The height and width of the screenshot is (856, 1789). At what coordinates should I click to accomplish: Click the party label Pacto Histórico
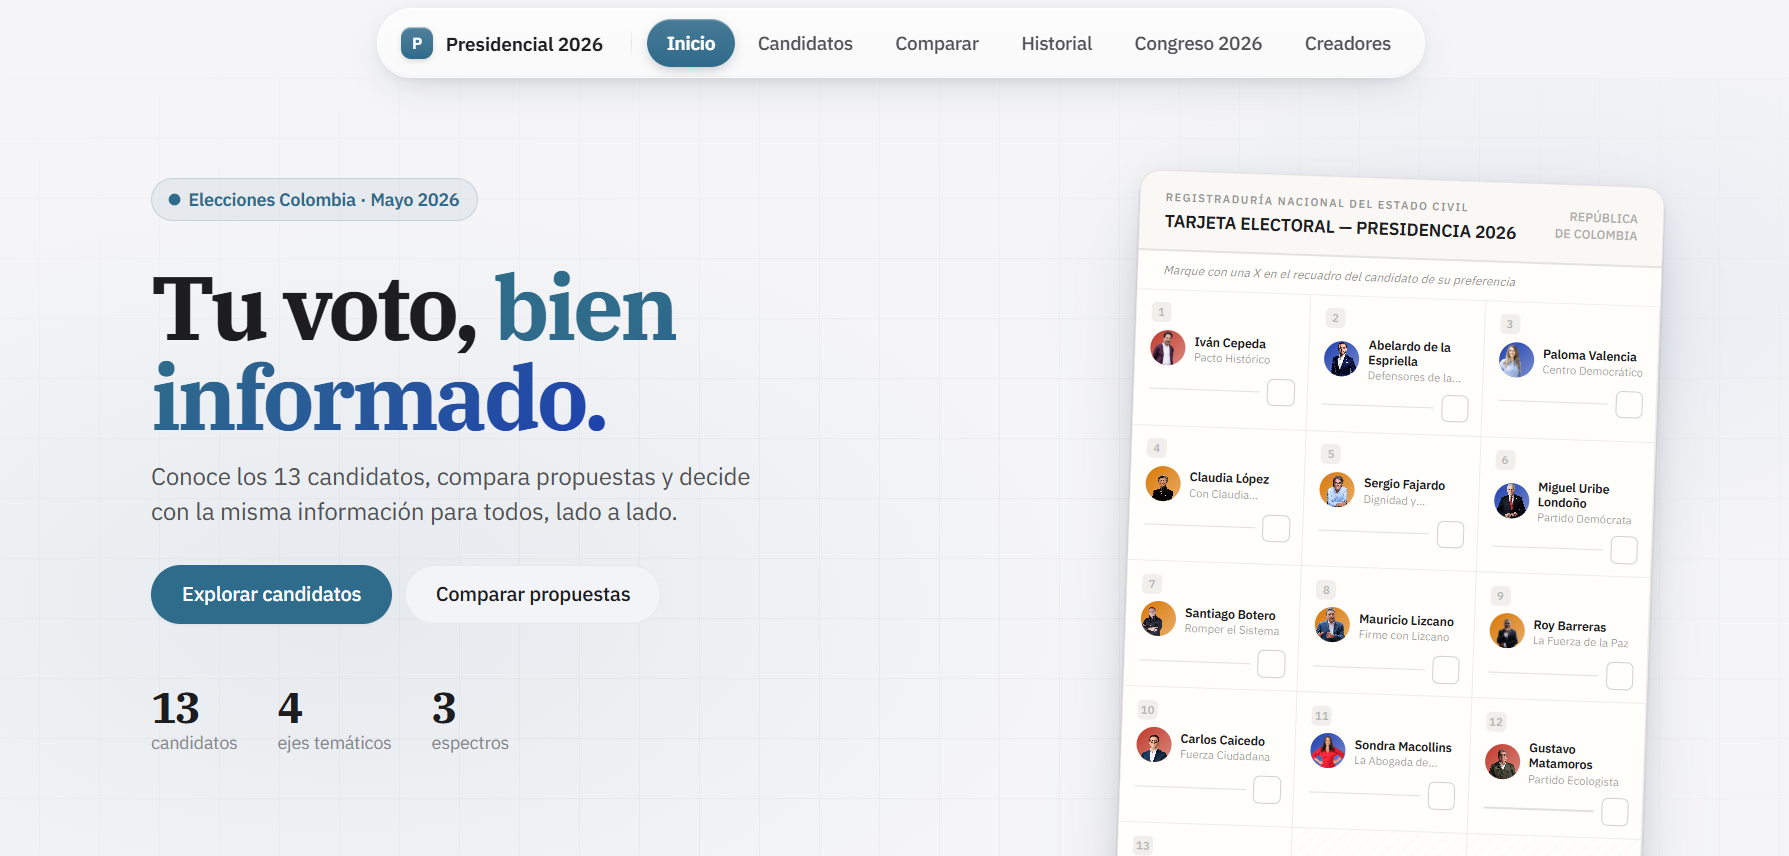pyautogui.click(x=1232, y=358)
